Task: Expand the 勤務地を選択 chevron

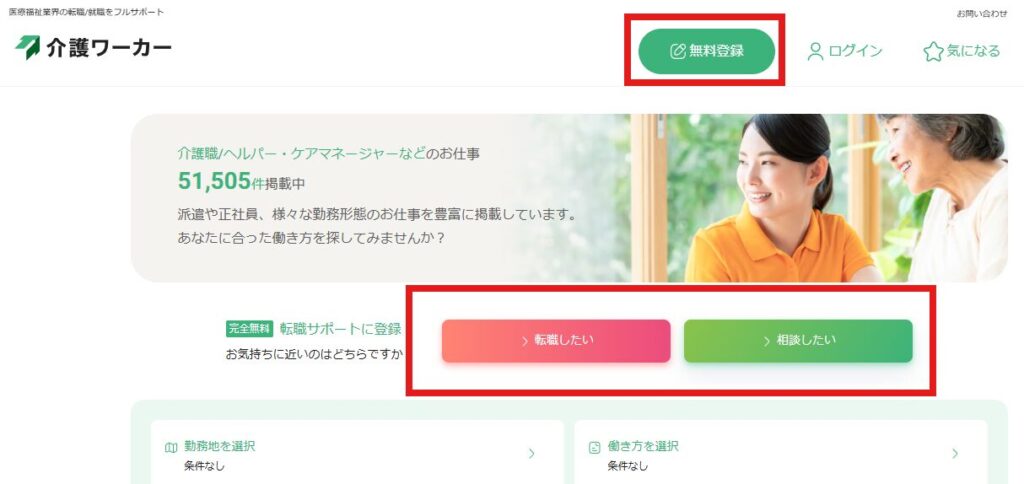Action: [x=532, y=453]
